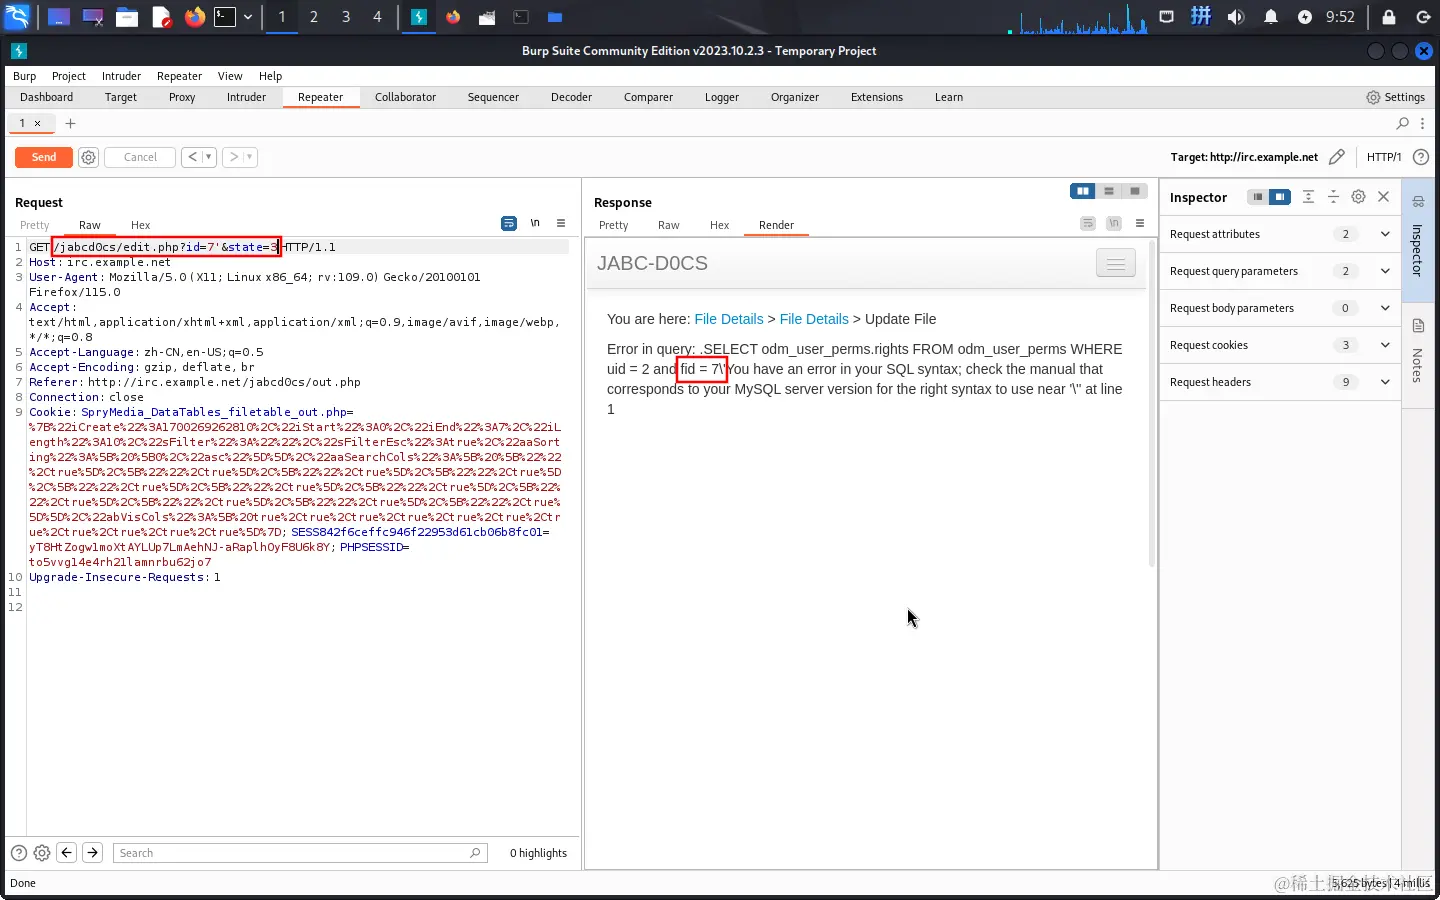Viewport: 1440px width, 900px height.
Task: Open the terminal launcher dropdown arrow
Action: point(248,17)
